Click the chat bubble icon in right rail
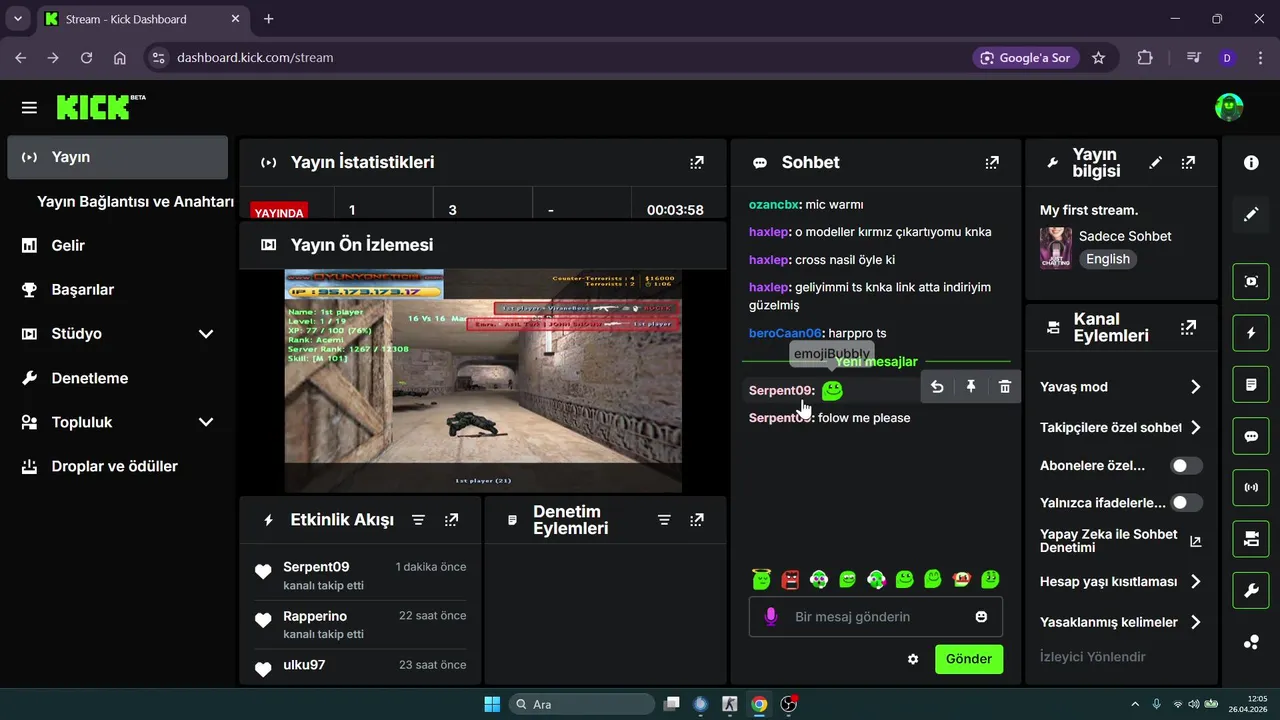 pos(1251,436)
